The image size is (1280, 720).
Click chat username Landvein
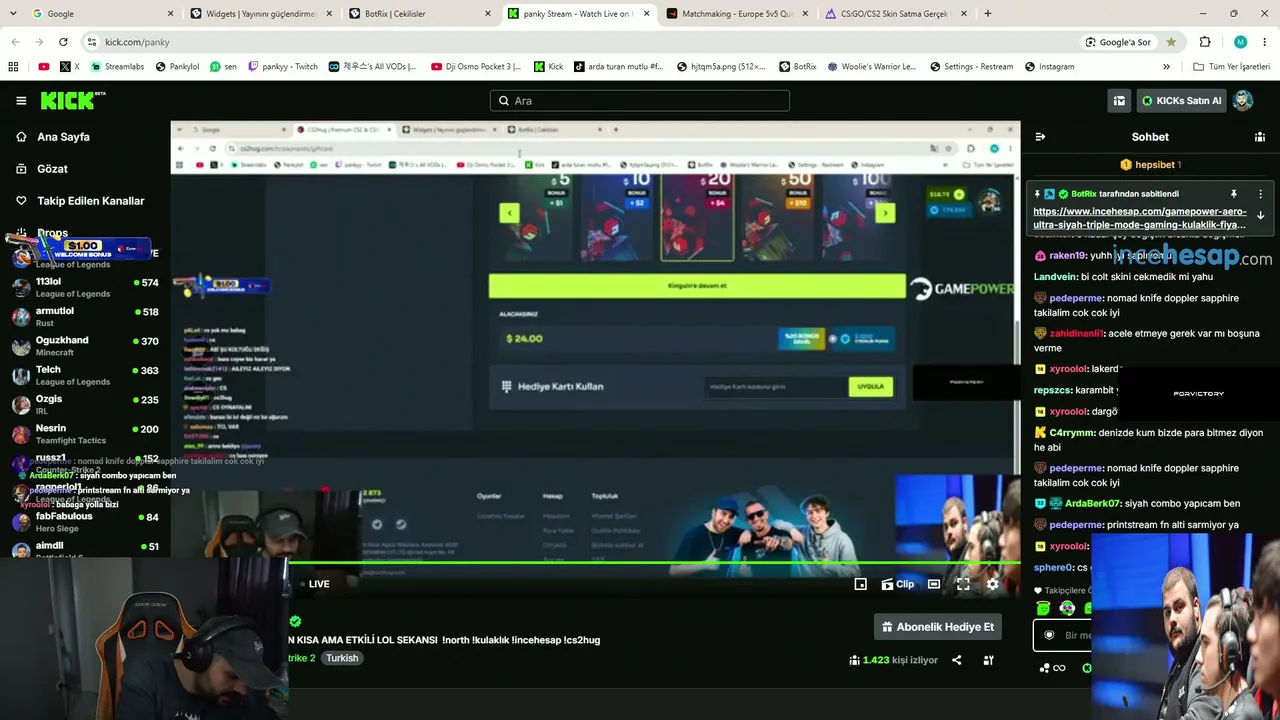point(1055,277)
